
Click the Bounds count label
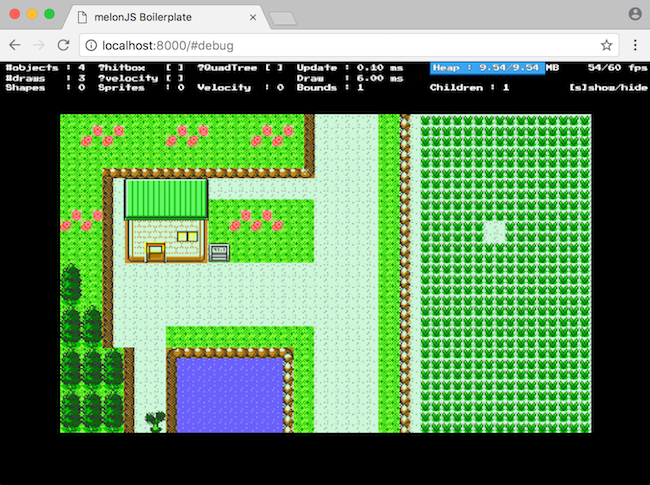[330, 87]
